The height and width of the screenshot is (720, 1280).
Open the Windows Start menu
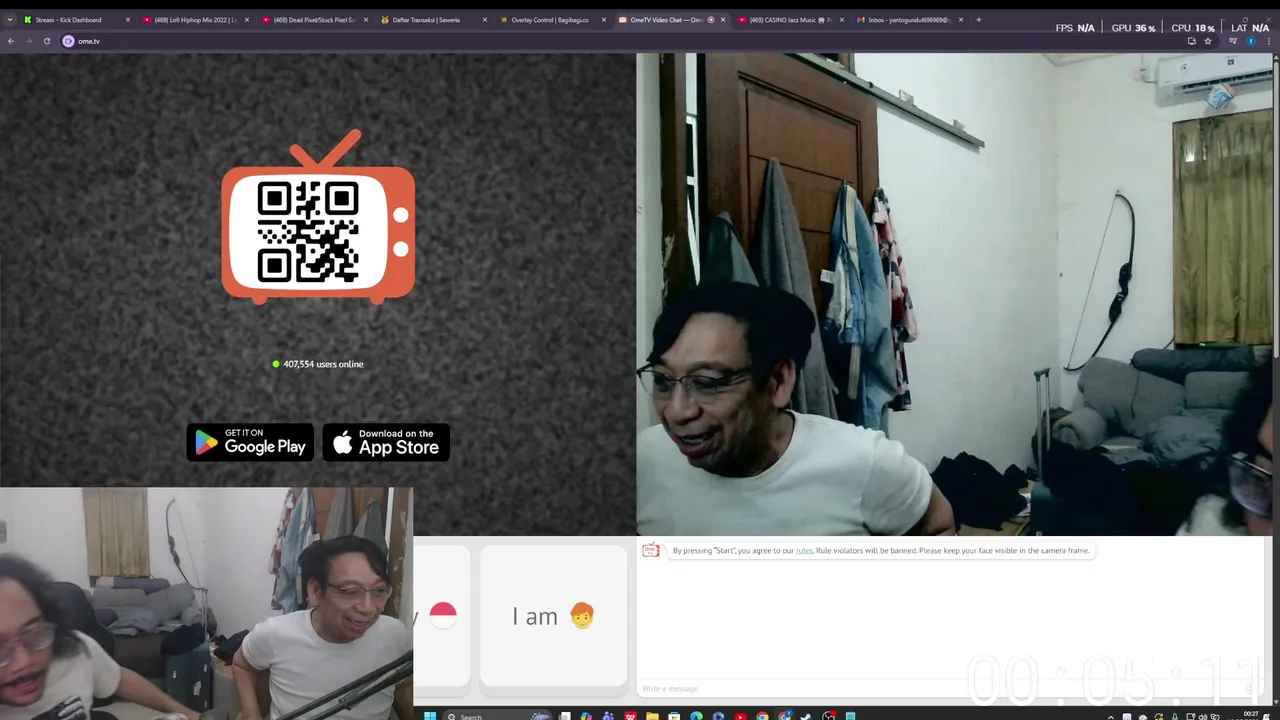[430, 716]
